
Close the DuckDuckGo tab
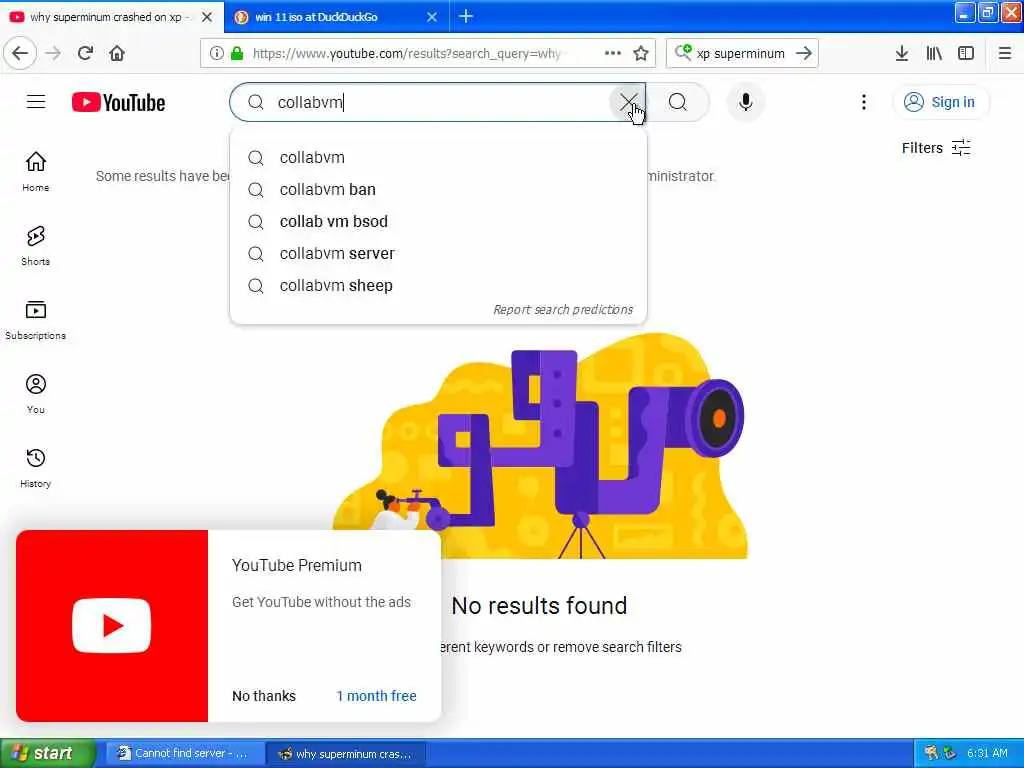432,17
